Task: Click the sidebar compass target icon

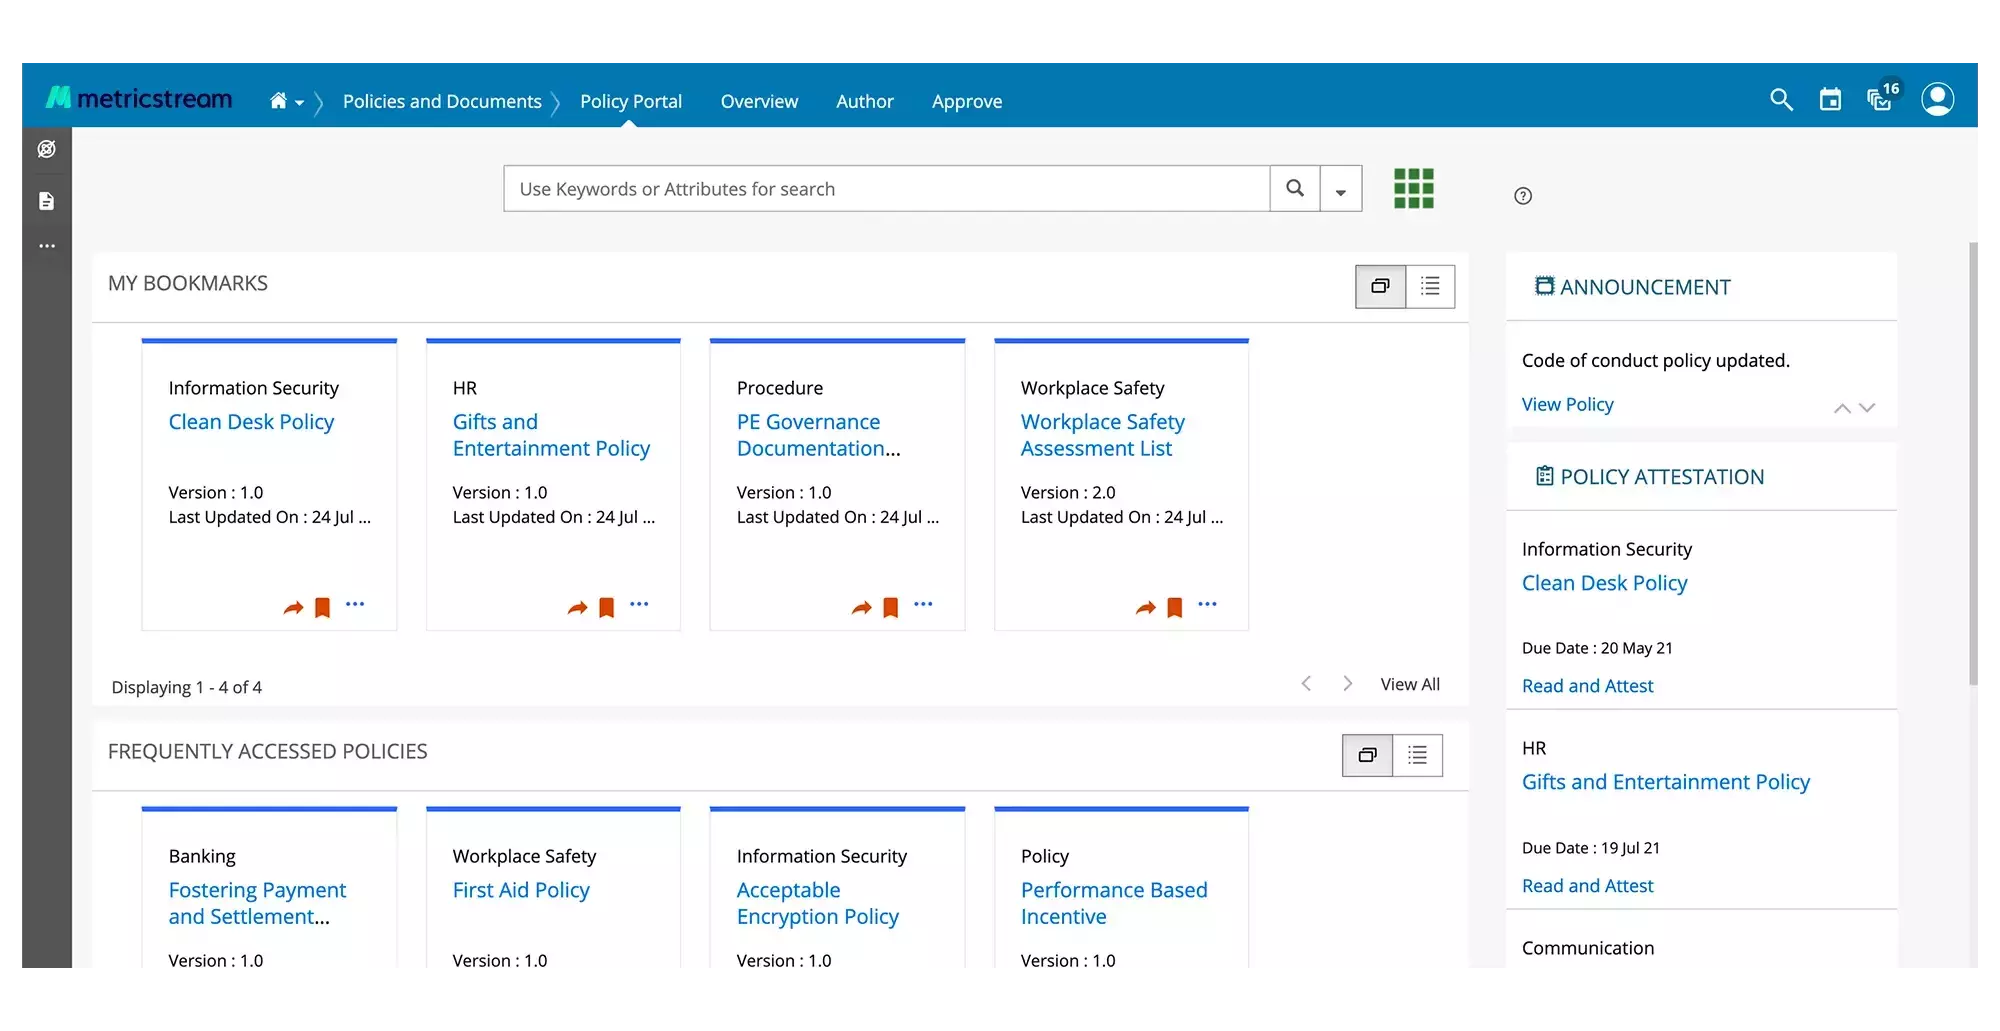Action: click(x=46, y=149)
